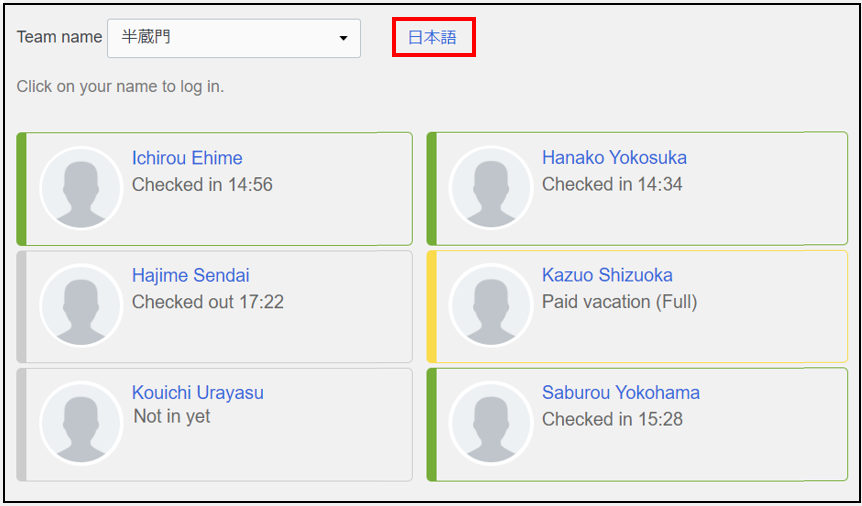Click Ichirou Ehime's avatar icon

(x=81, y=188)
